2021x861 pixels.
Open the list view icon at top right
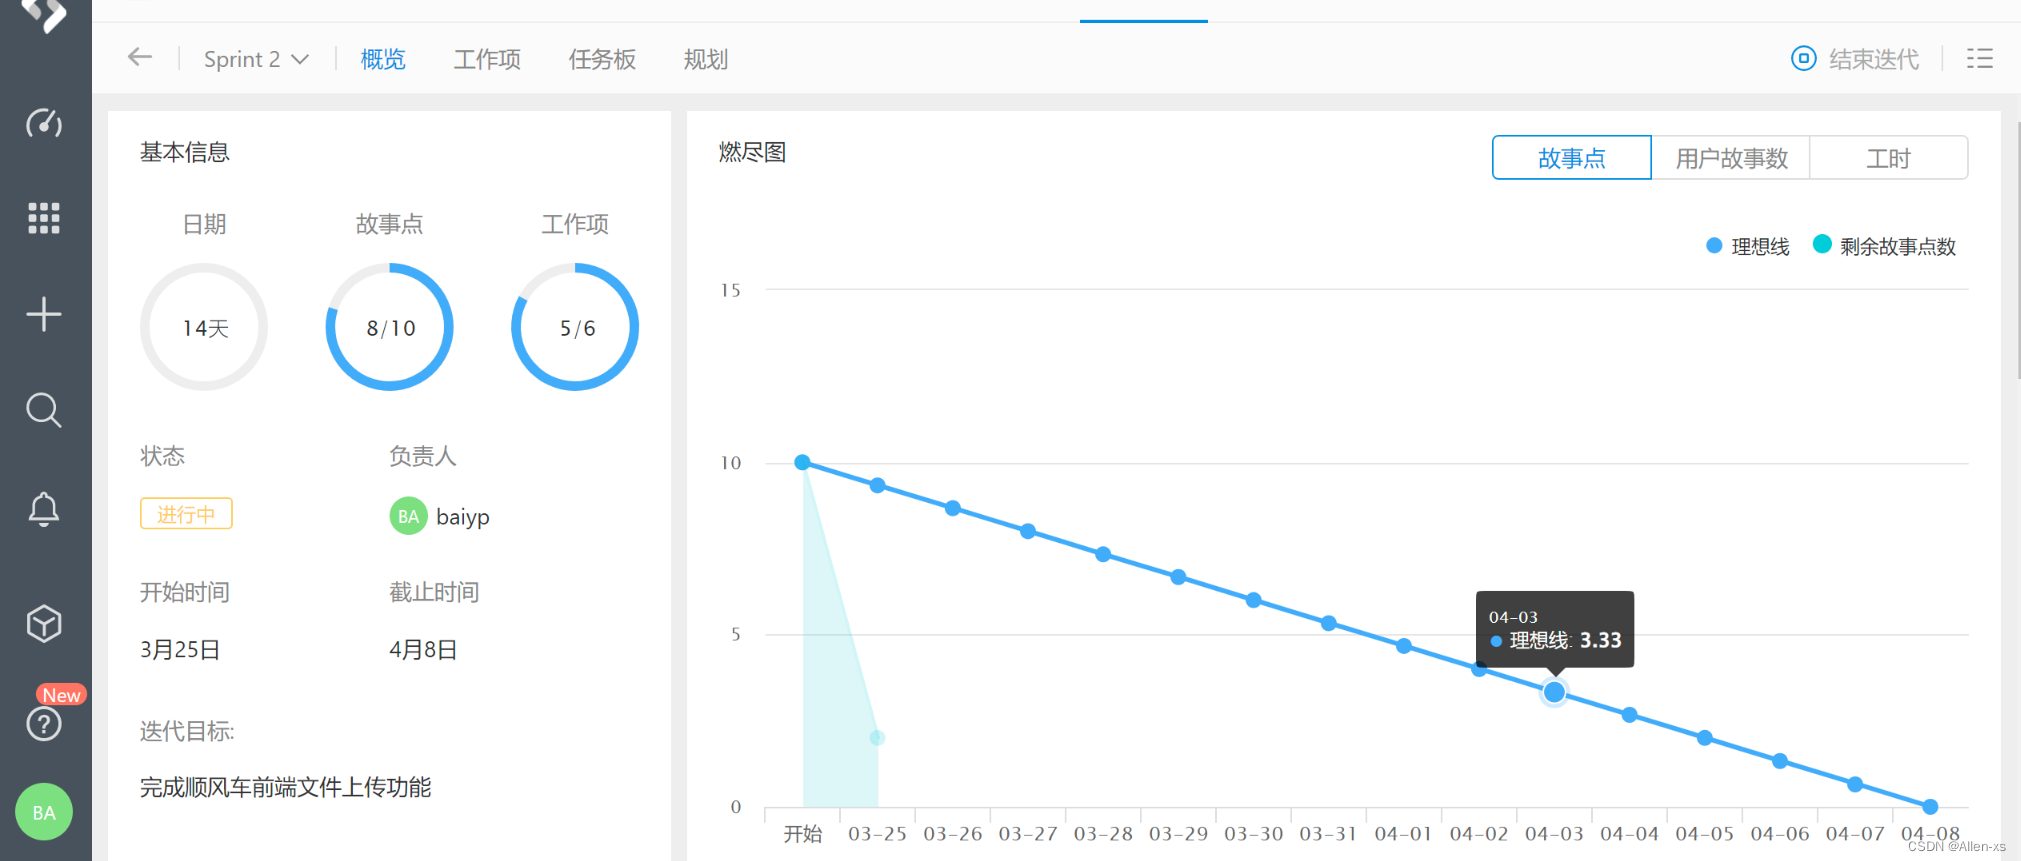coord(1980,58)
